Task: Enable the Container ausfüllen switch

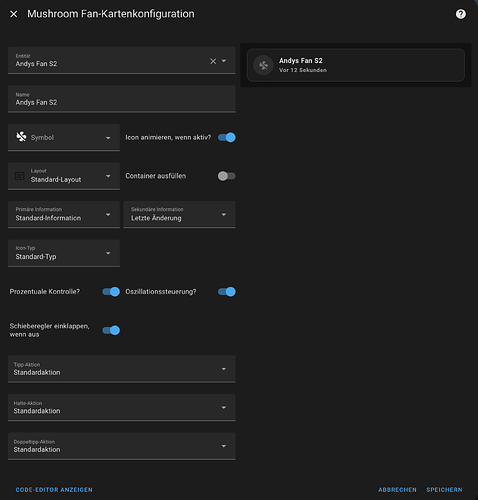Action: click(x=227, y=176)
